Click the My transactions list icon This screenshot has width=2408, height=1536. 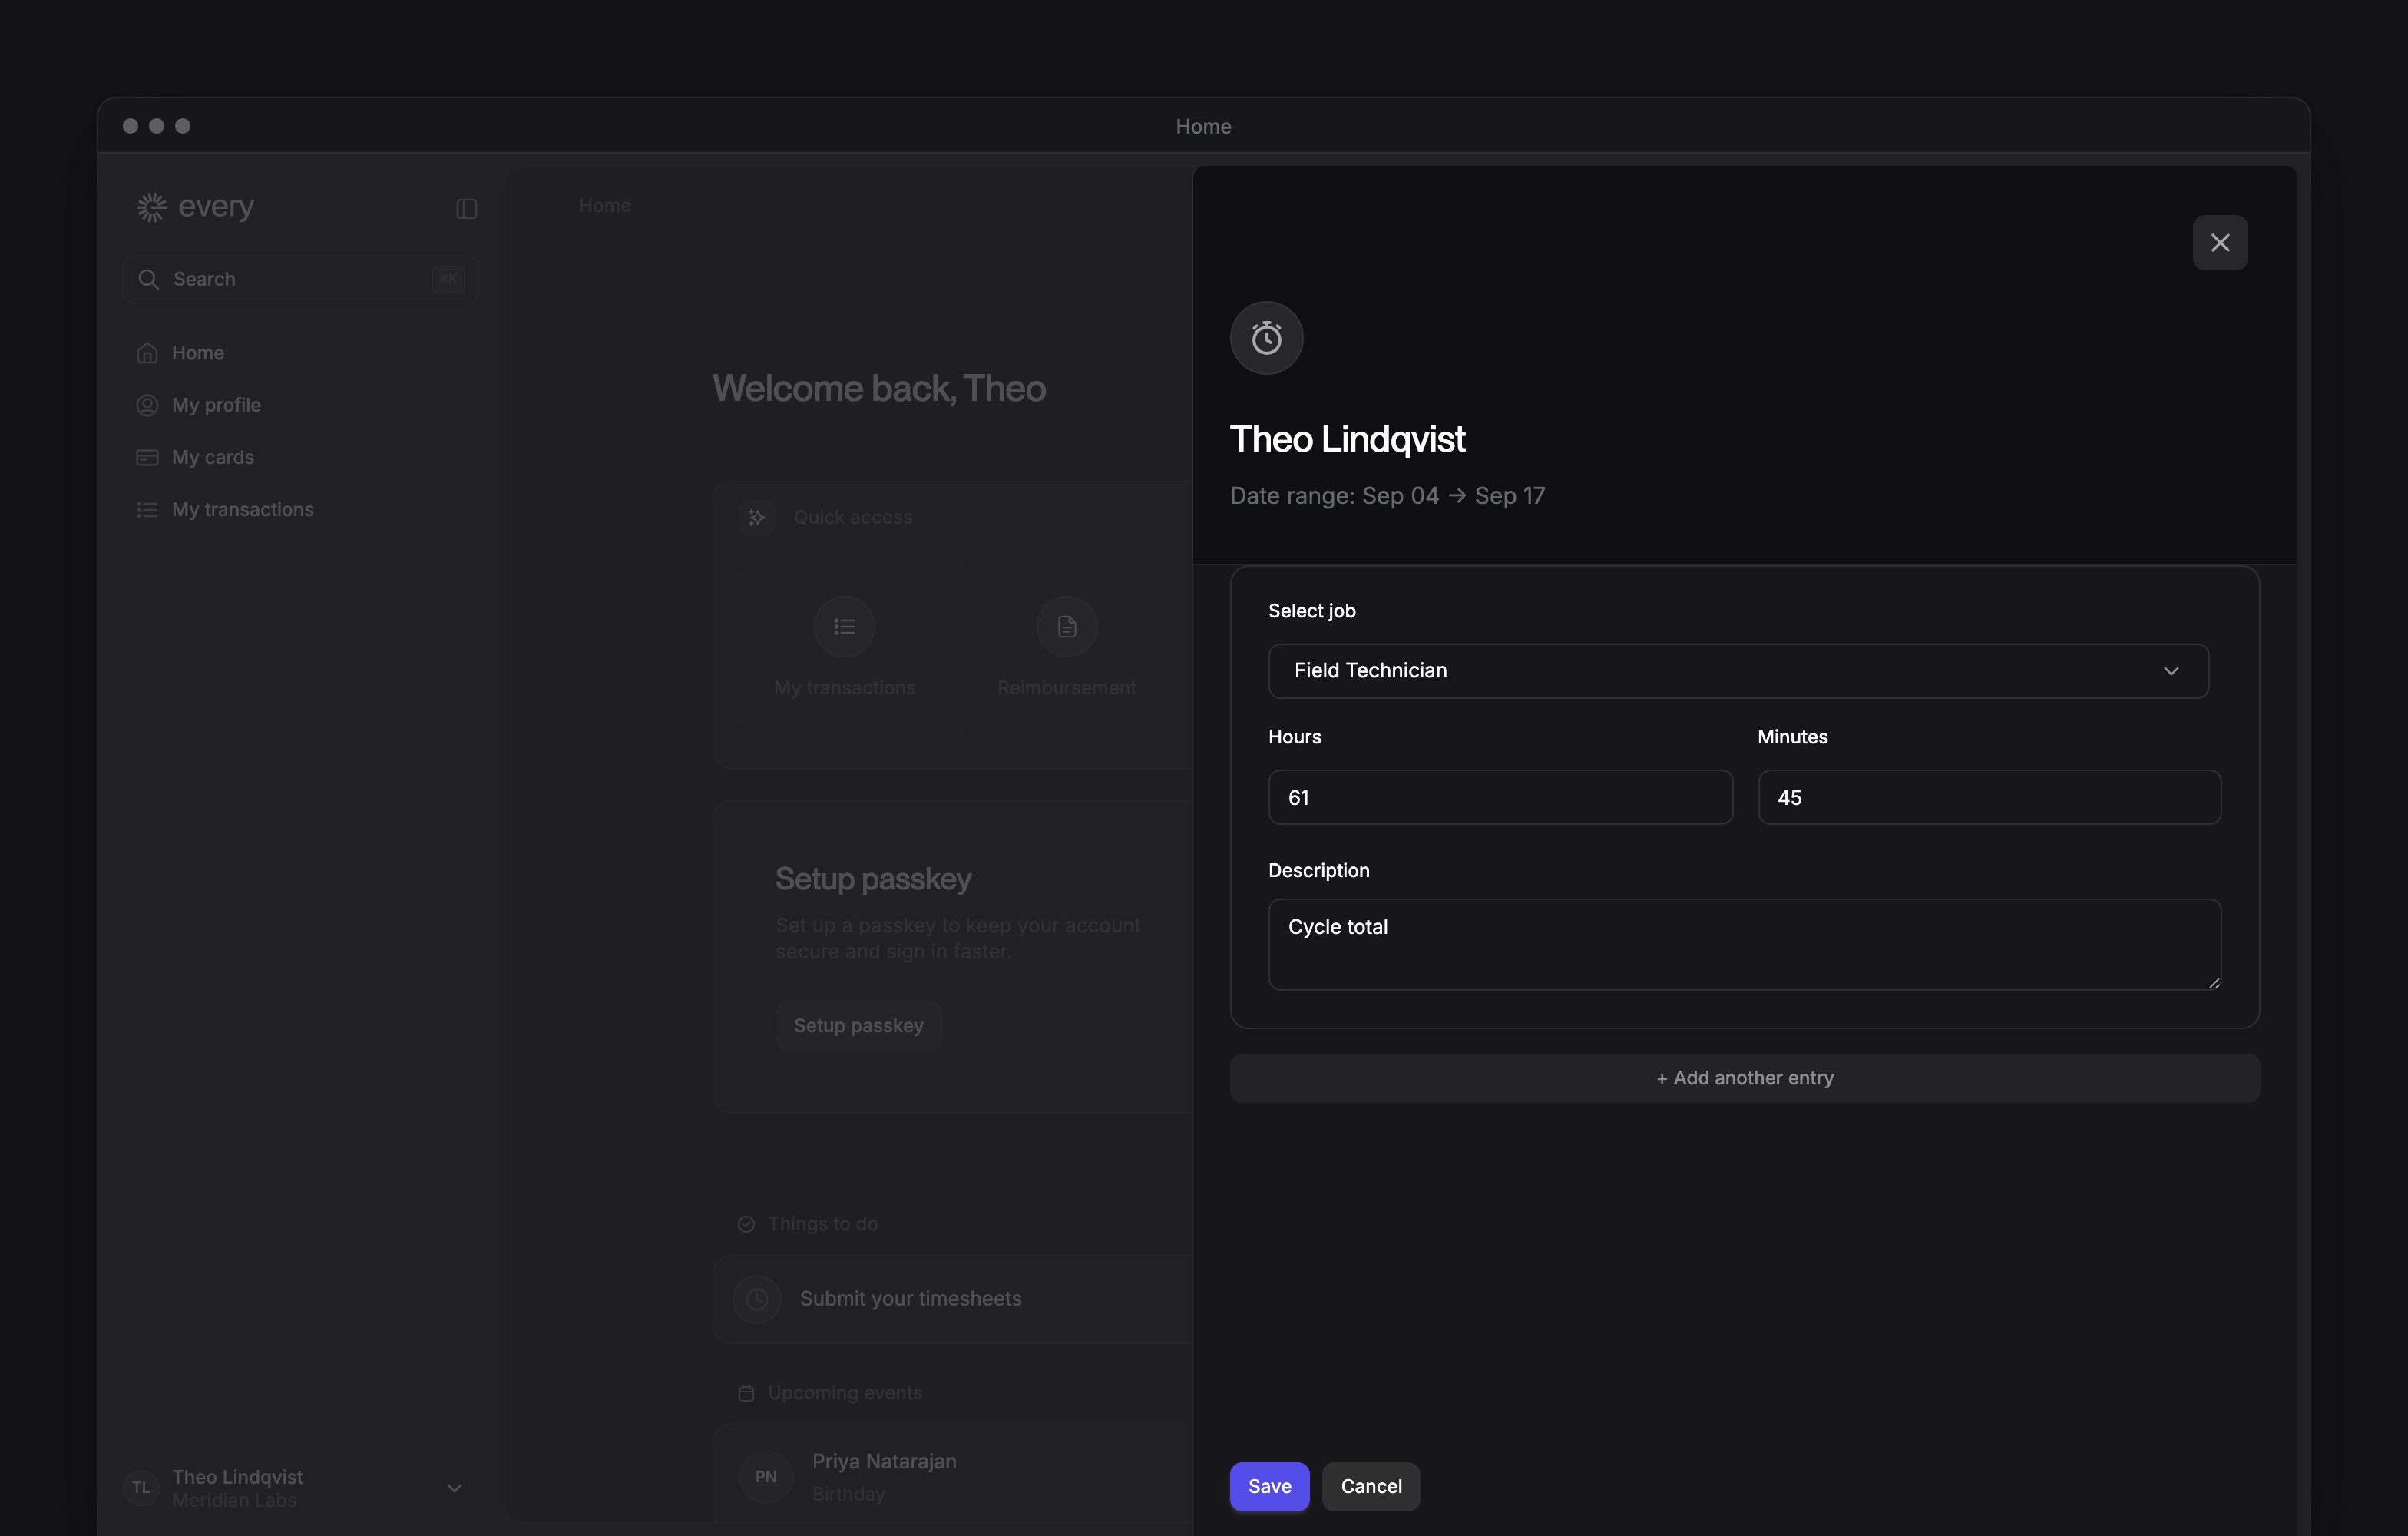[147, 509]
